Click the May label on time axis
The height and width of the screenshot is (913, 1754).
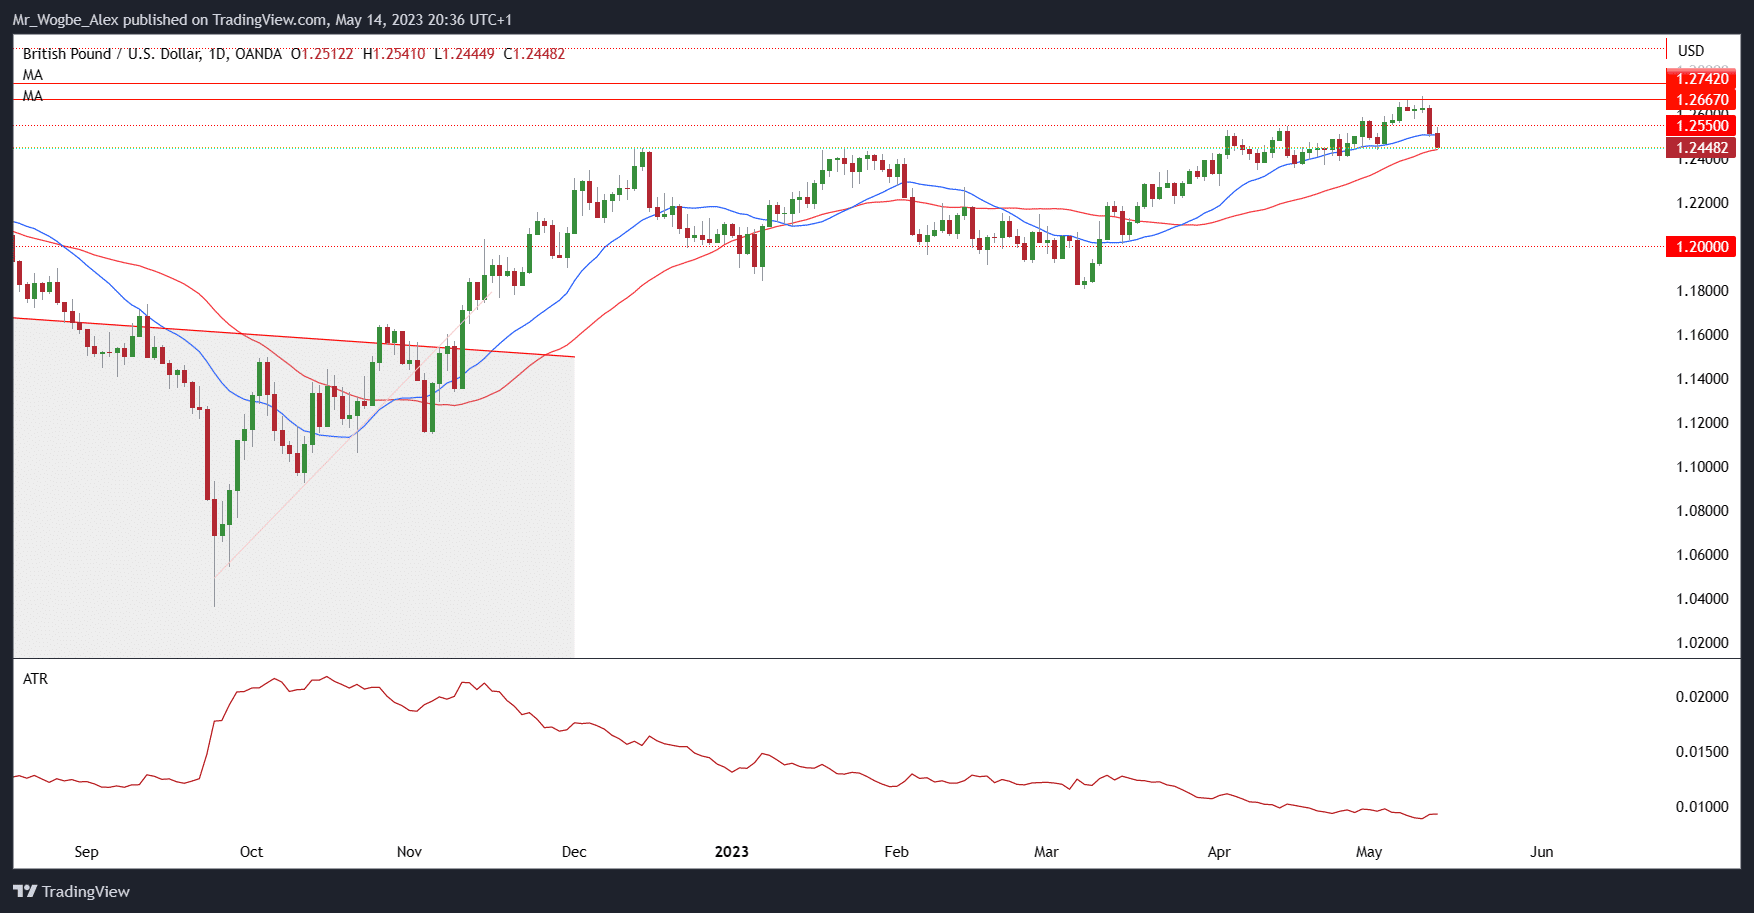tap(1369, 852)
